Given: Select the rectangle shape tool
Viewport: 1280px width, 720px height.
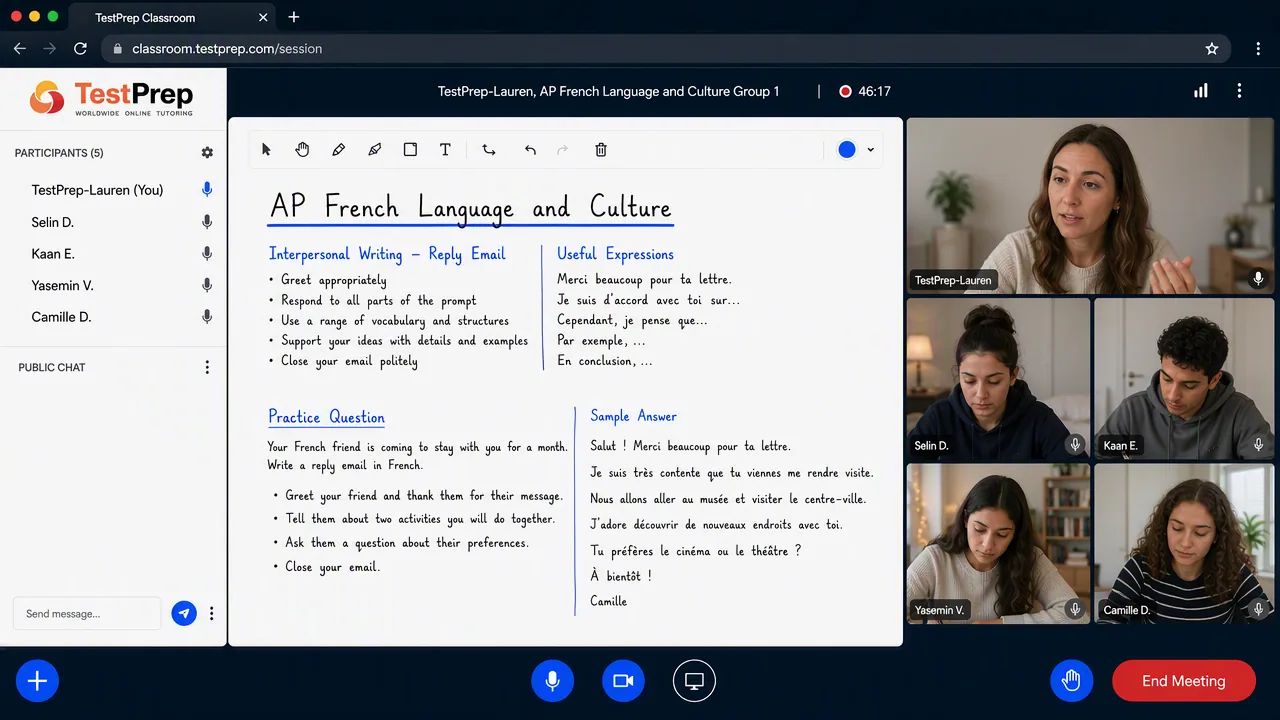Looking at the screenshot, I should click(x=410, y=150).
